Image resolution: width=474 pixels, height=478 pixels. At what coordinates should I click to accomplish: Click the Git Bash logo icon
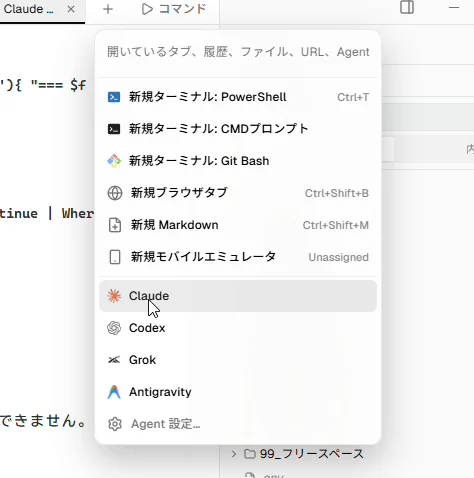[x=114, y=161]
